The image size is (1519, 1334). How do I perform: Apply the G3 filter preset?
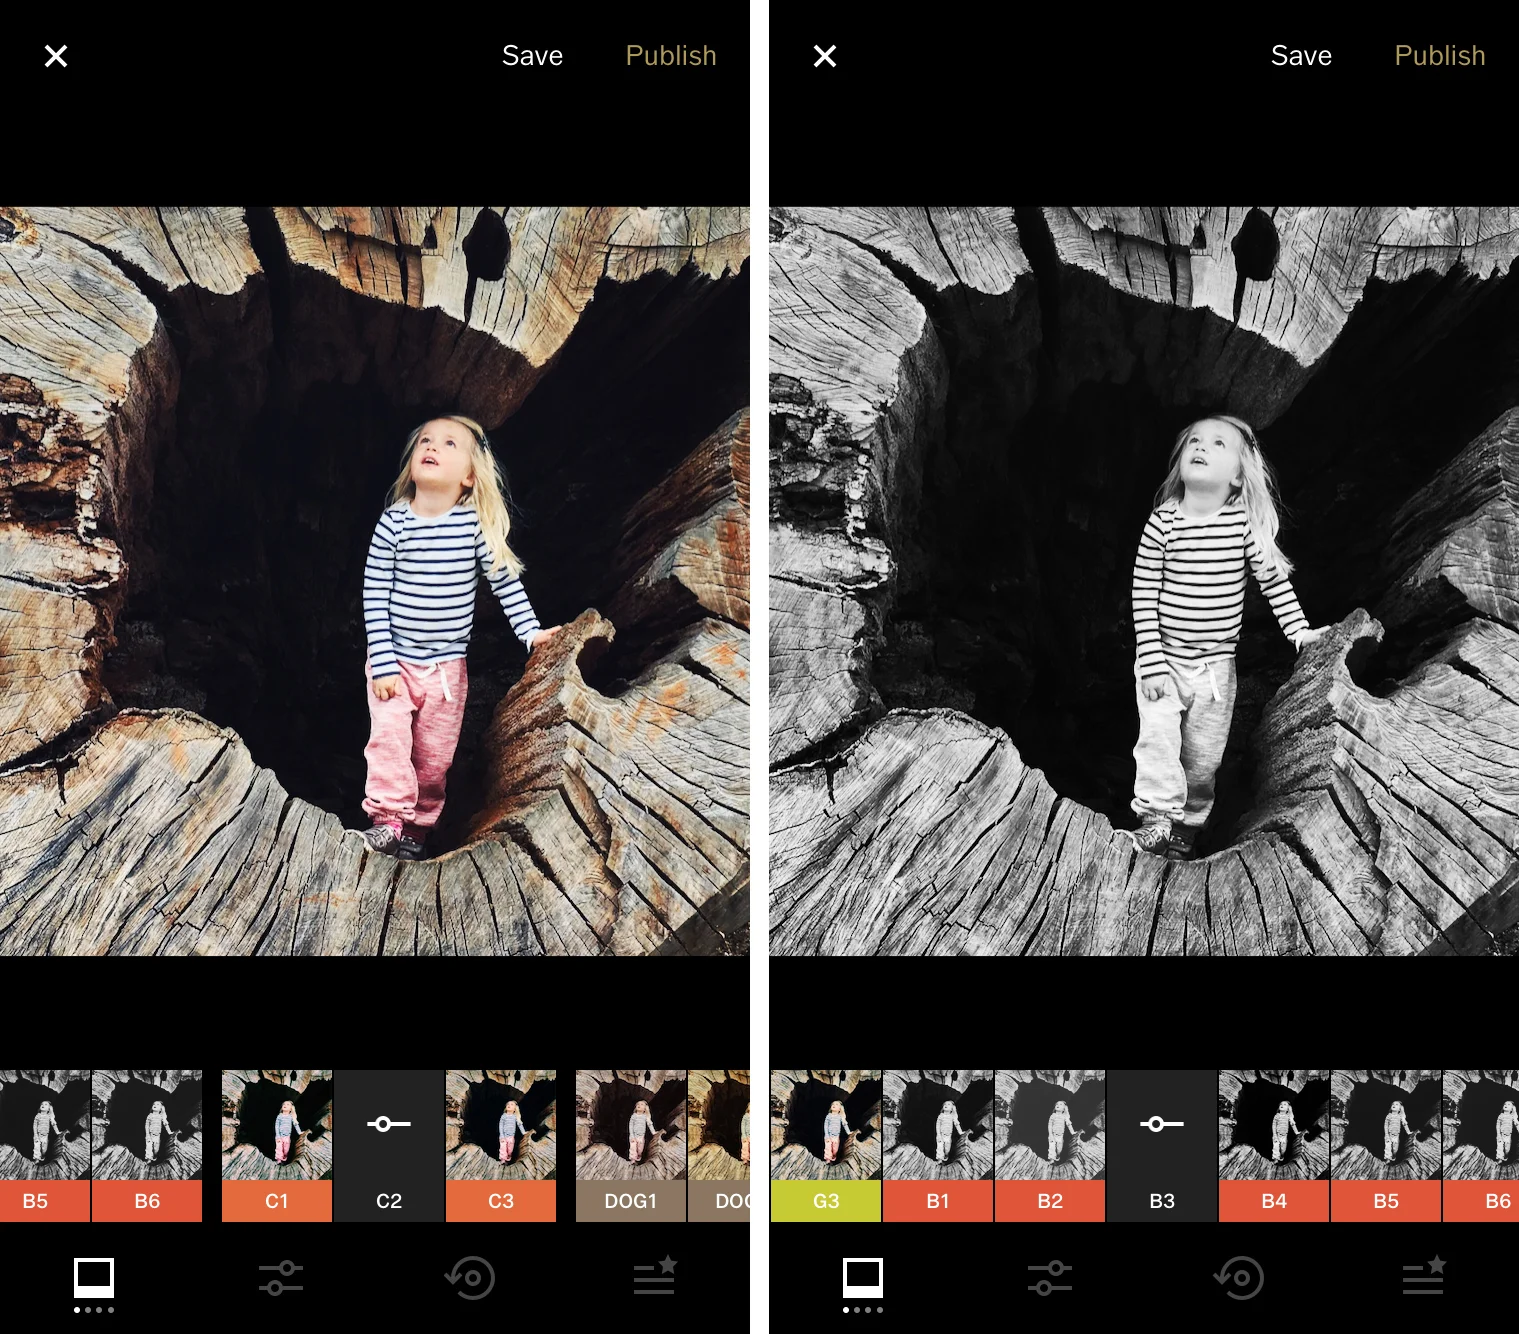[825, 1145]
